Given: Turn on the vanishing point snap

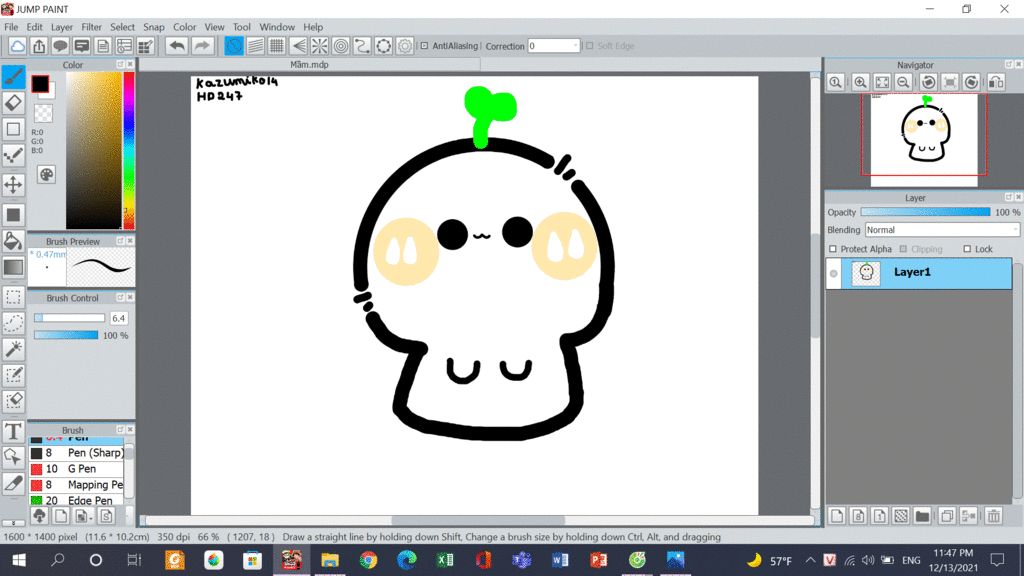Looking at the screenshot, I should pos(298,46).
